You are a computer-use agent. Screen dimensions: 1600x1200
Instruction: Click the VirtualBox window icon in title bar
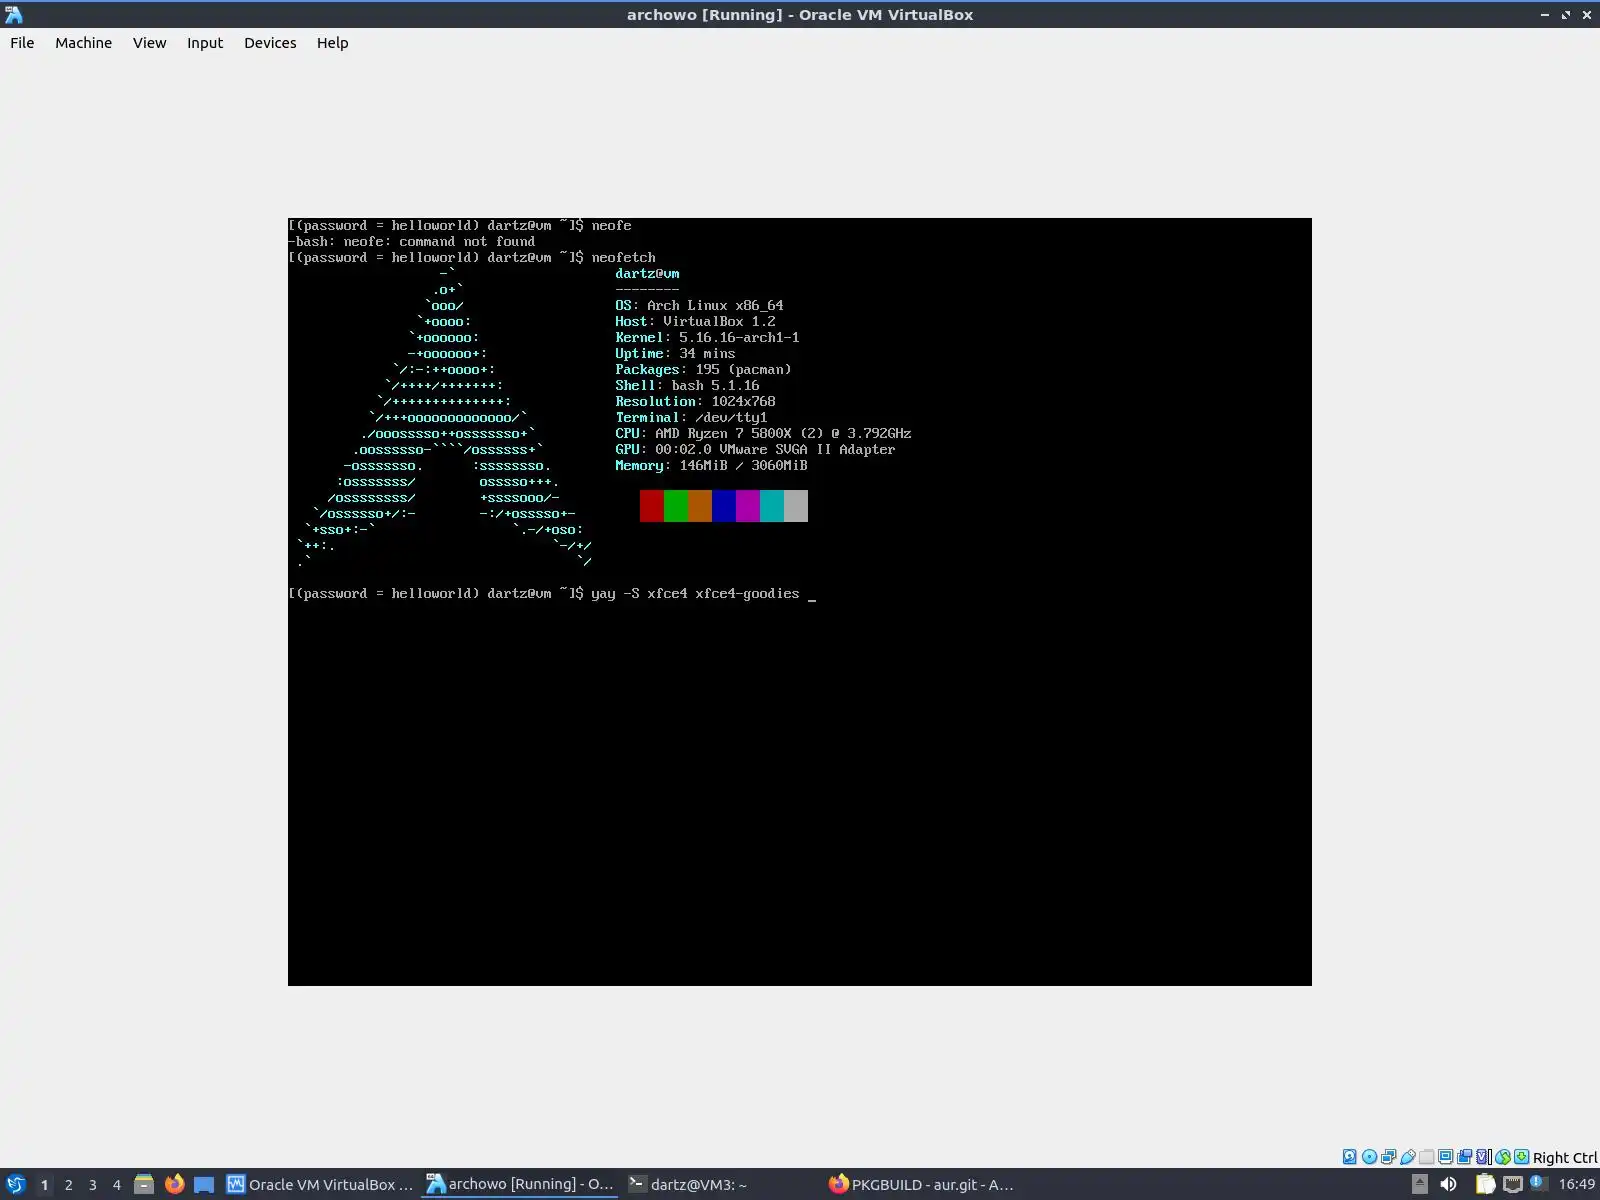pos(13,14)
